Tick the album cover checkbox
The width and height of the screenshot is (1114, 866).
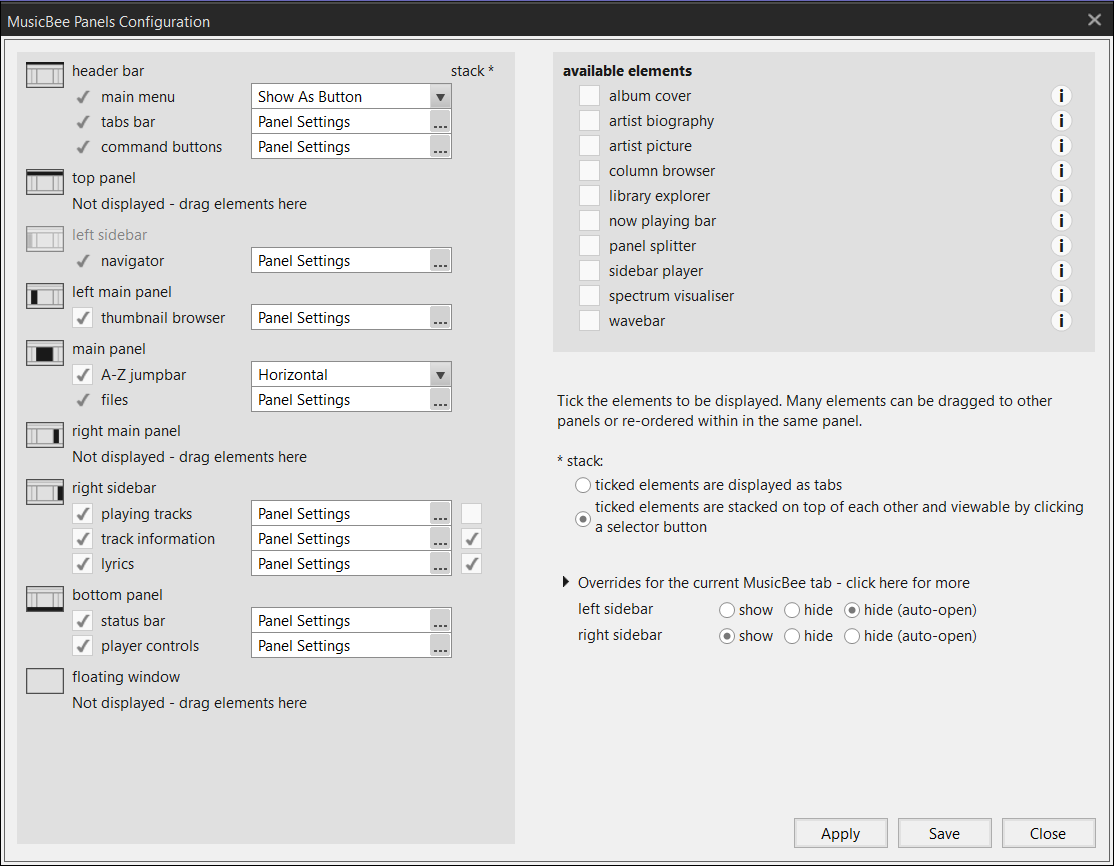(589, 96)
